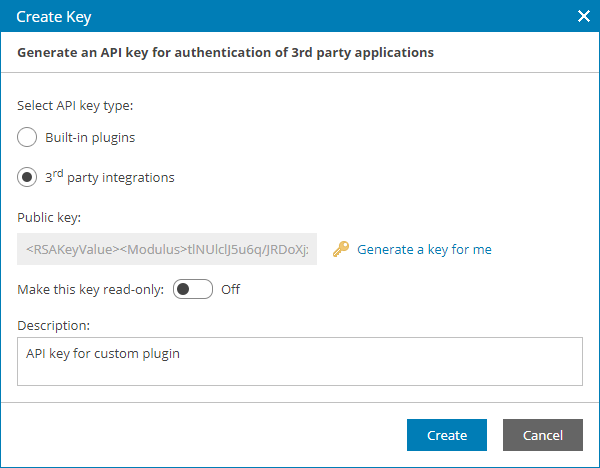The height and width of the screenshot is (468, 600).
Task: Click the "Built-in plugins" option label
Action: pos(90,137)
